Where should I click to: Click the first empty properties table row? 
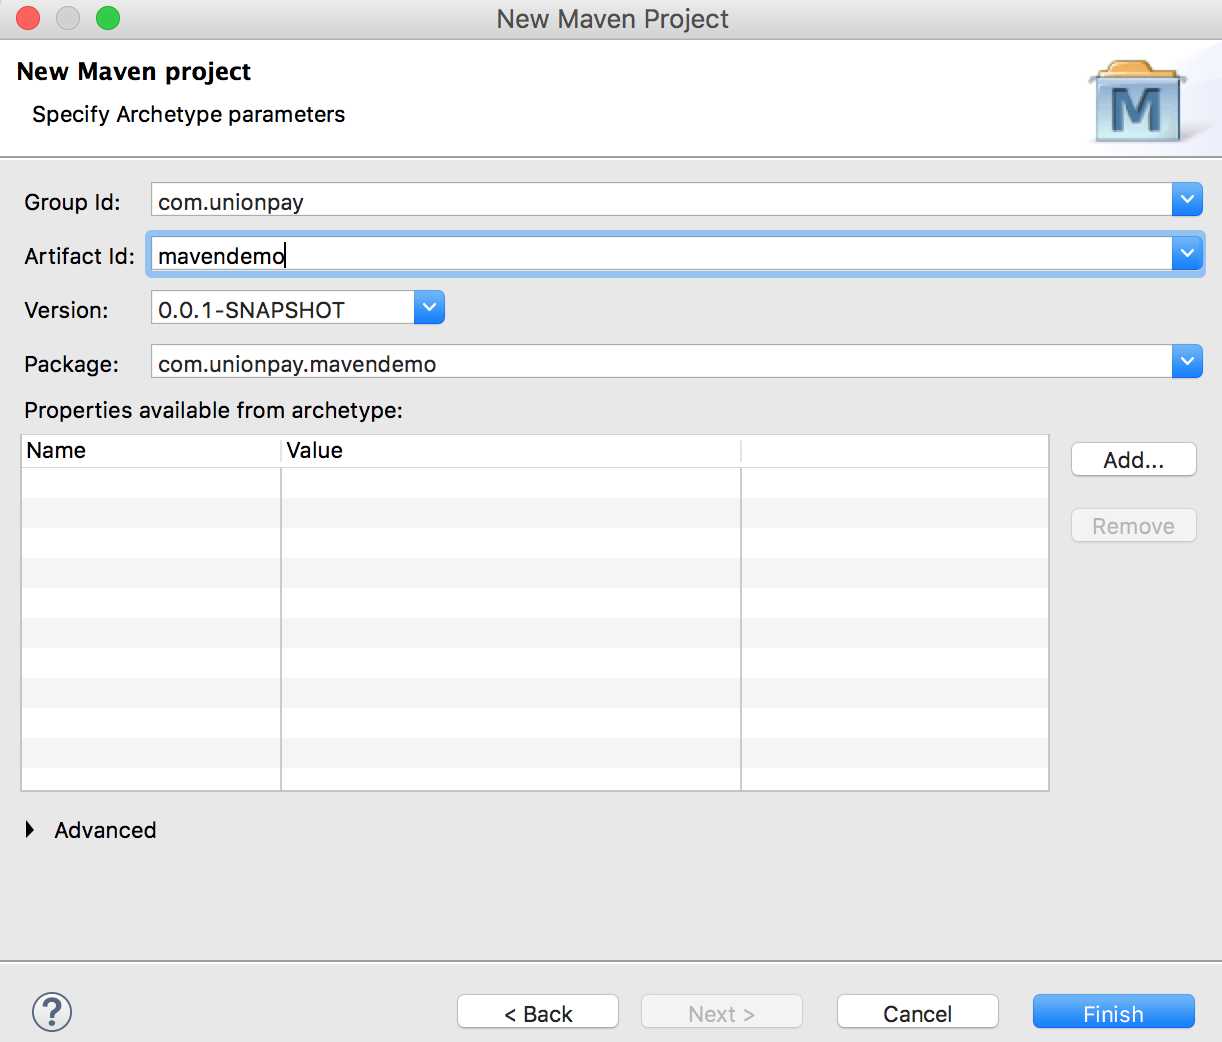[535, 483]
